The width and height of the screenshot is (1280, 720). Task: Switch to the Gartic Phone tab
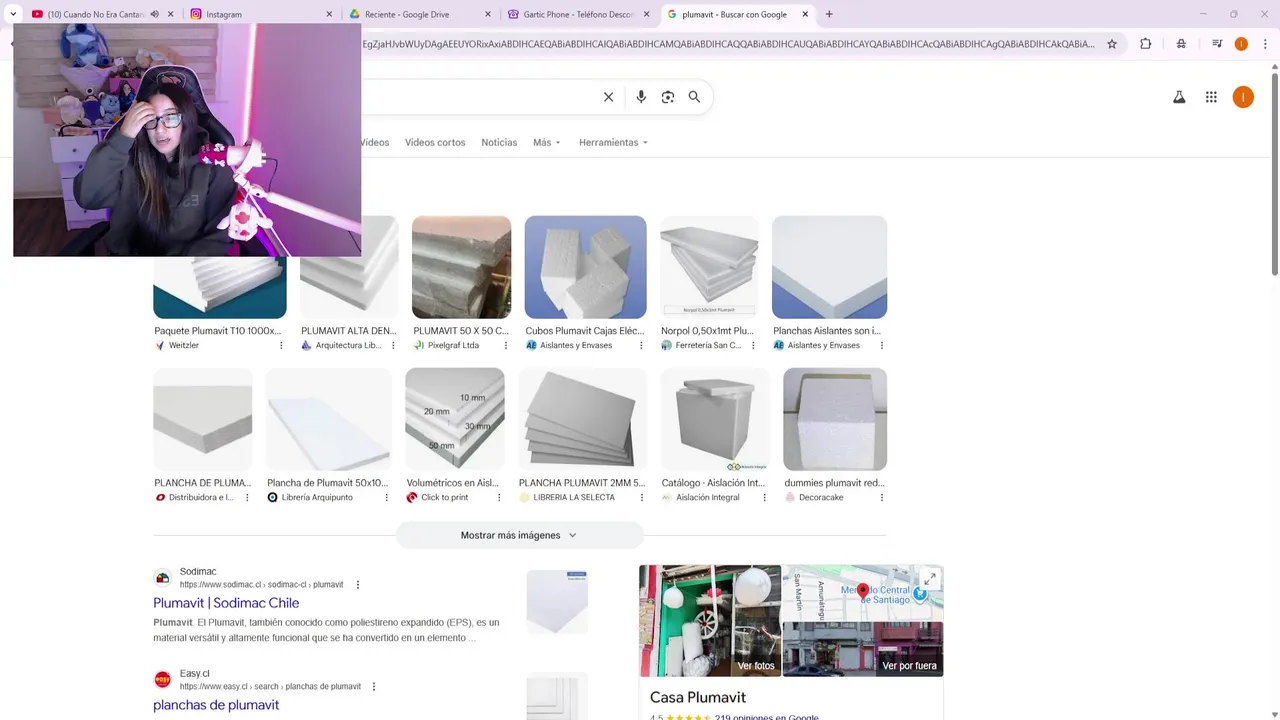point(577,14)
